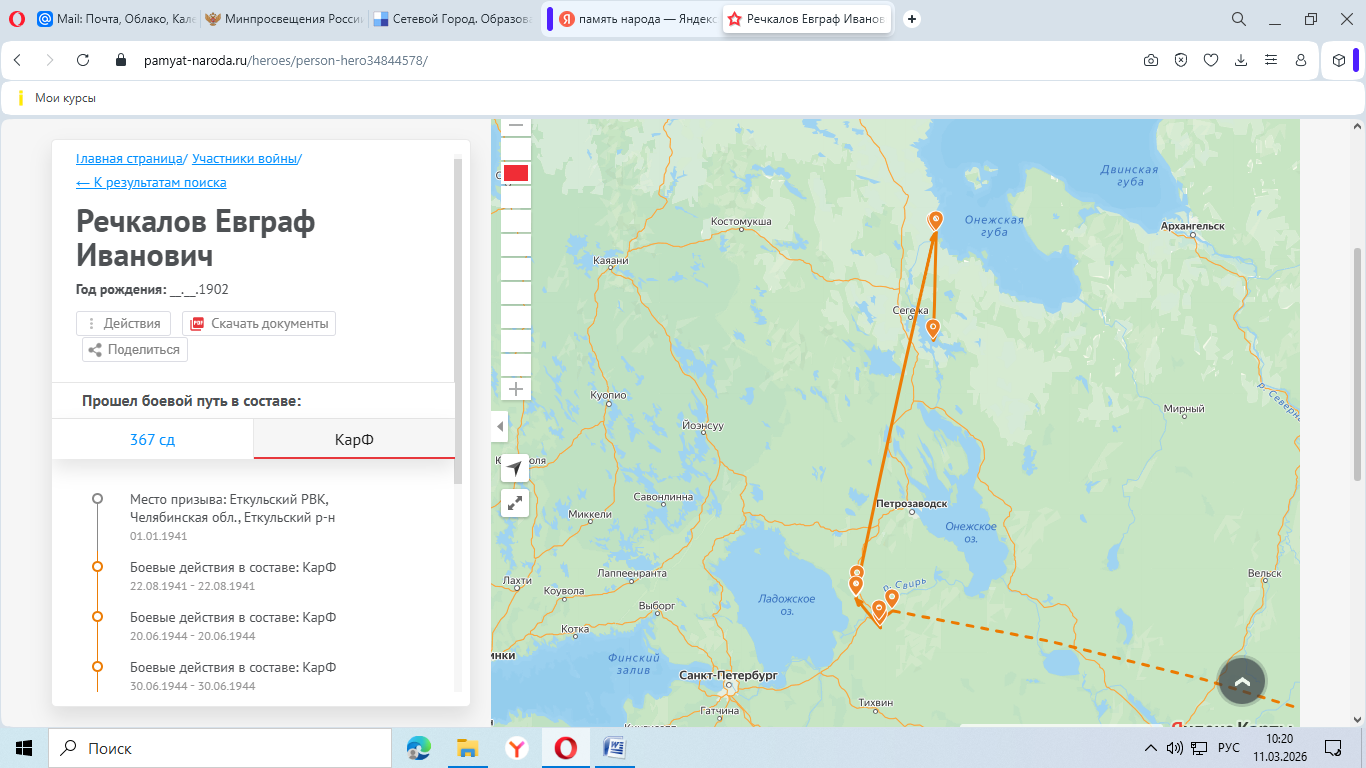Viewport: 1366px width, 768px height.
Task: Search open tabs with magnifier icon
Action: tap(1238, 19)
